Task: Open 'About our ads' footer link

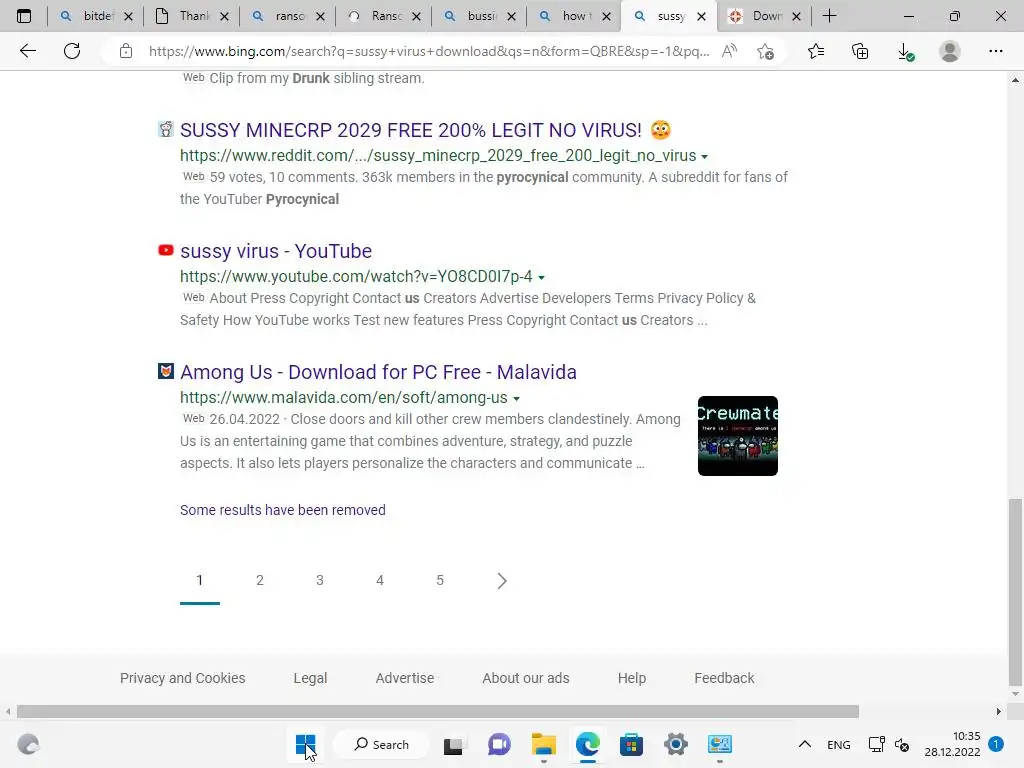Action: [x=526, y=678]
